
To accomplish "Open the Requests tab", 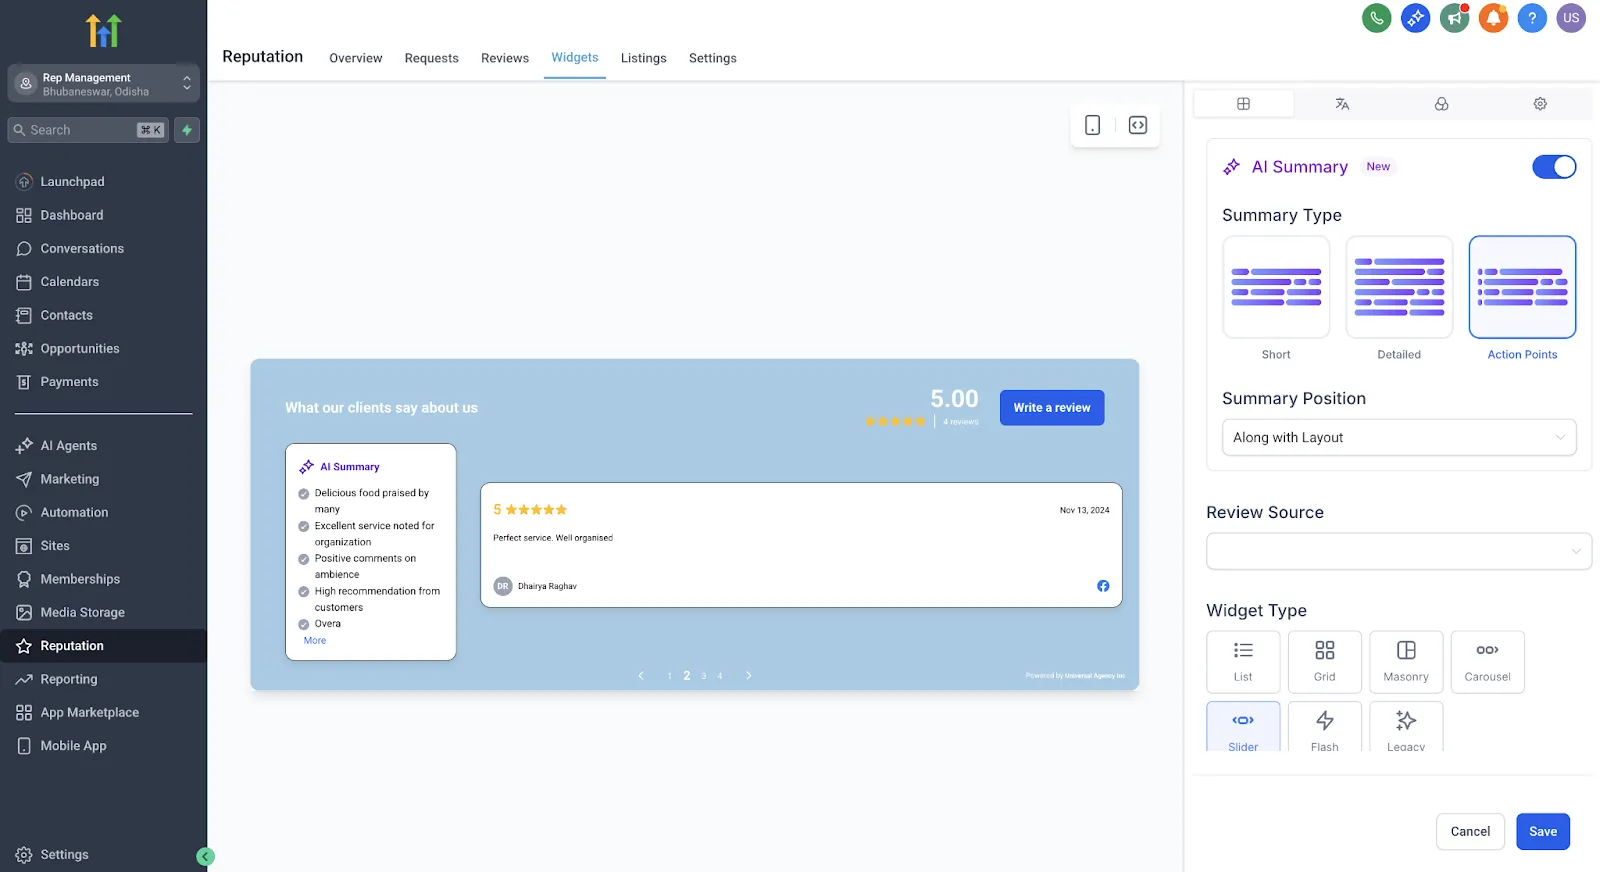I will tap(432, 58).
